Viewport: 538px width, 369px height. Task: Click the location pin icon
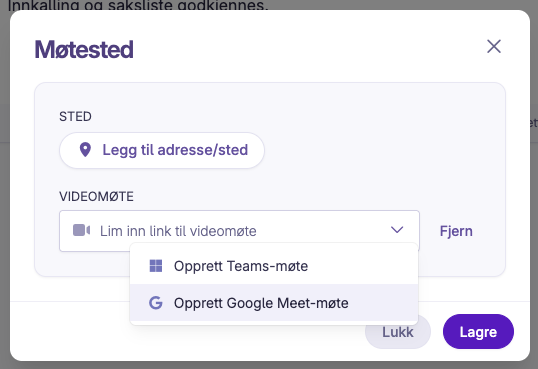coord(85,150)
